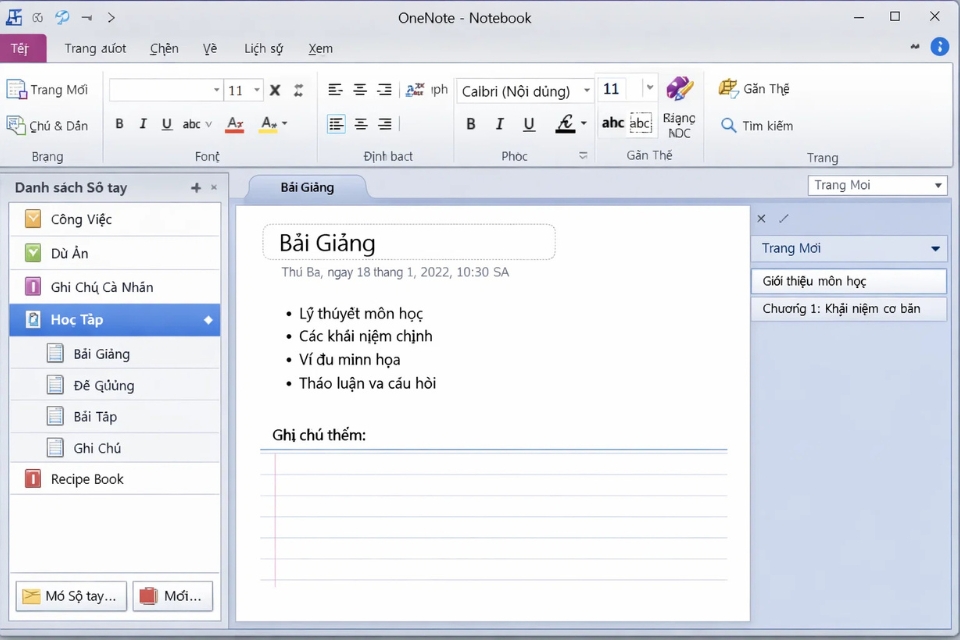This screenshot has width=960, height=640.
Task: Click the Tìm kiếm search icon
Action: click(x=729, y=126)
